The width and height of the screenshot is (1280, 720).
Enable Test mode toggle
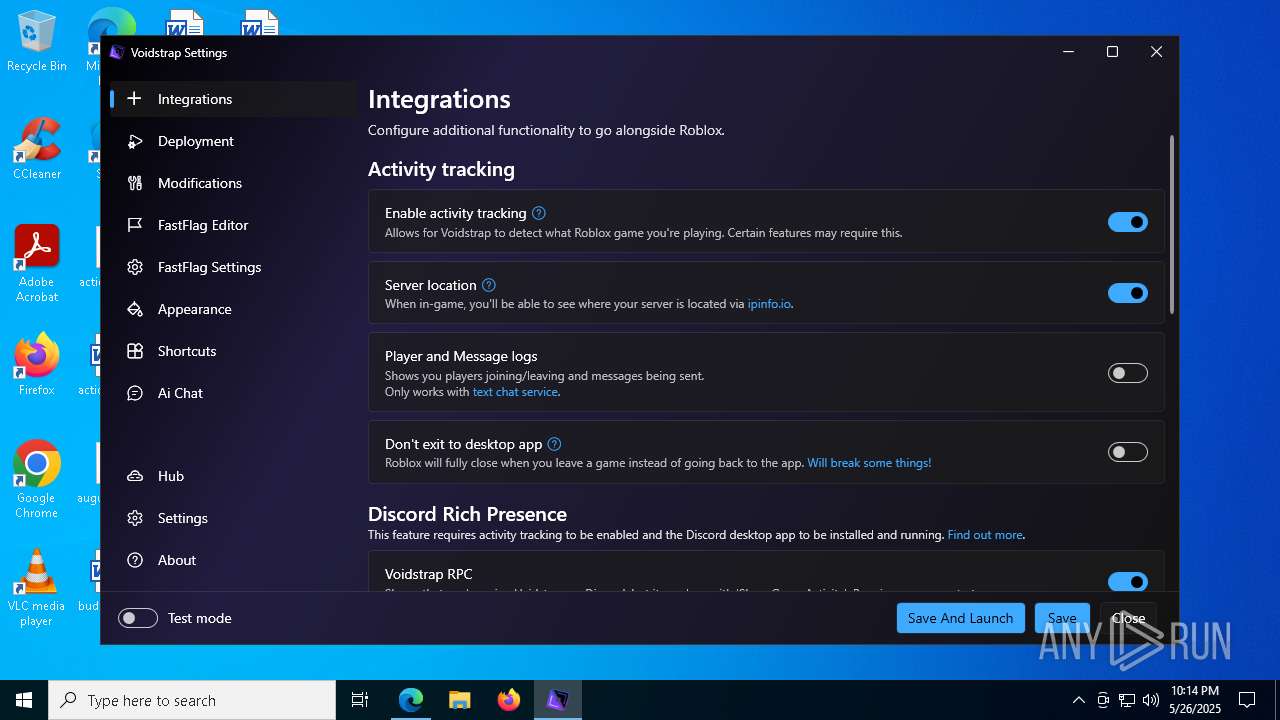(138, 618)
